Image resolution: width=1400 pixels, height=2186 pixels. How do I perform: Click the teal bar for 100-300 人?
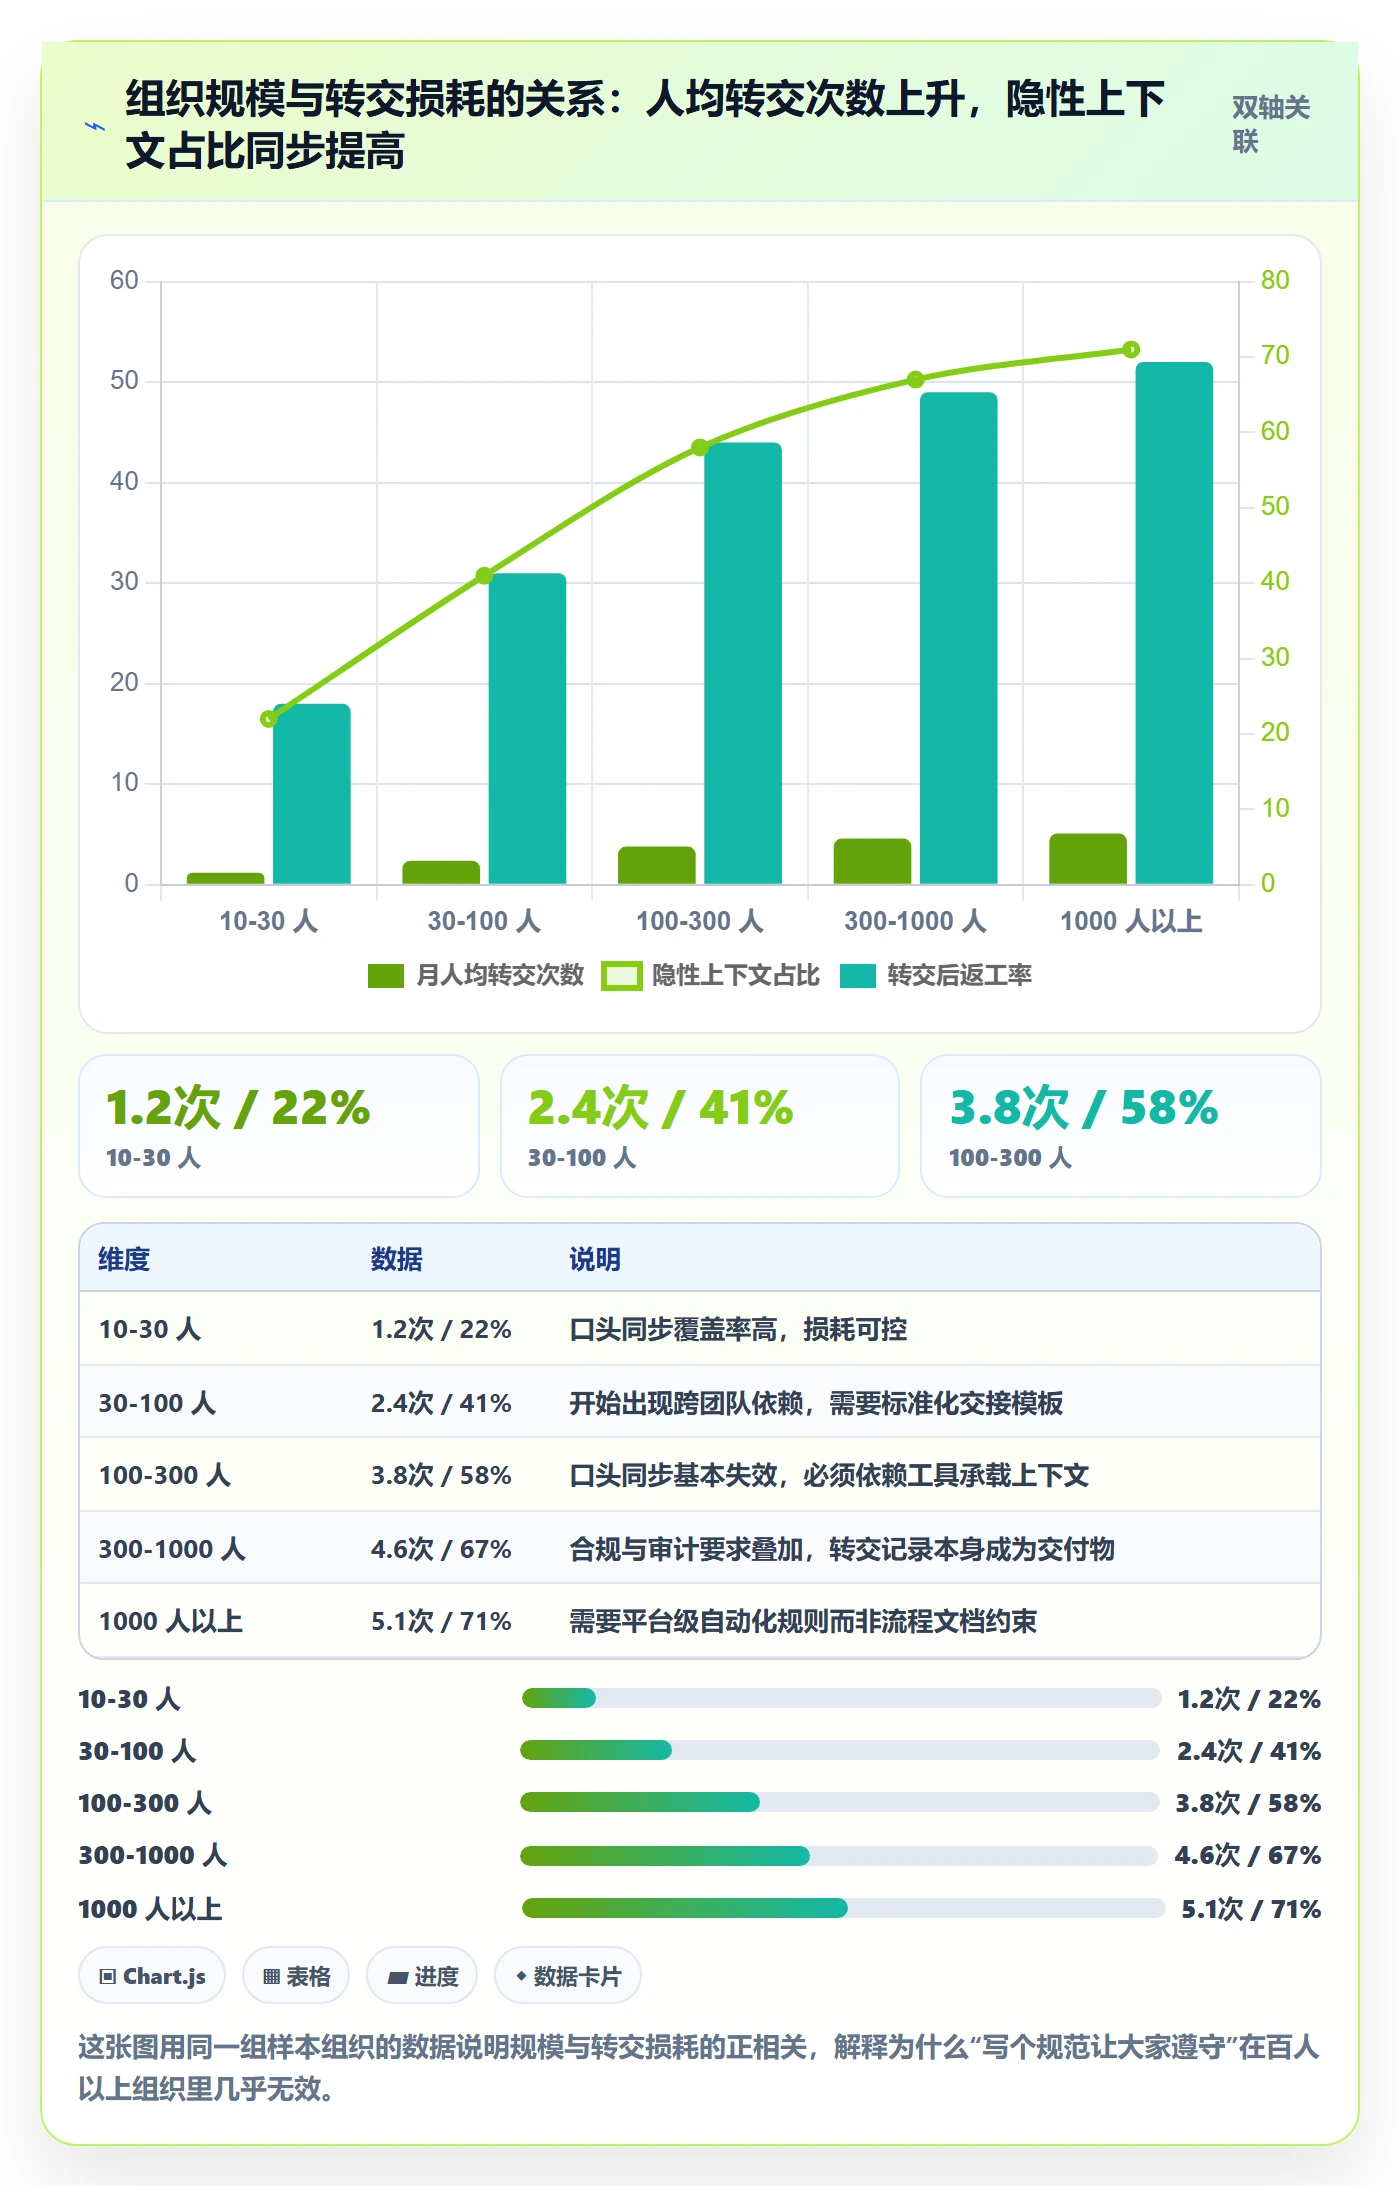pyautogui.click(x=743, y=663)
